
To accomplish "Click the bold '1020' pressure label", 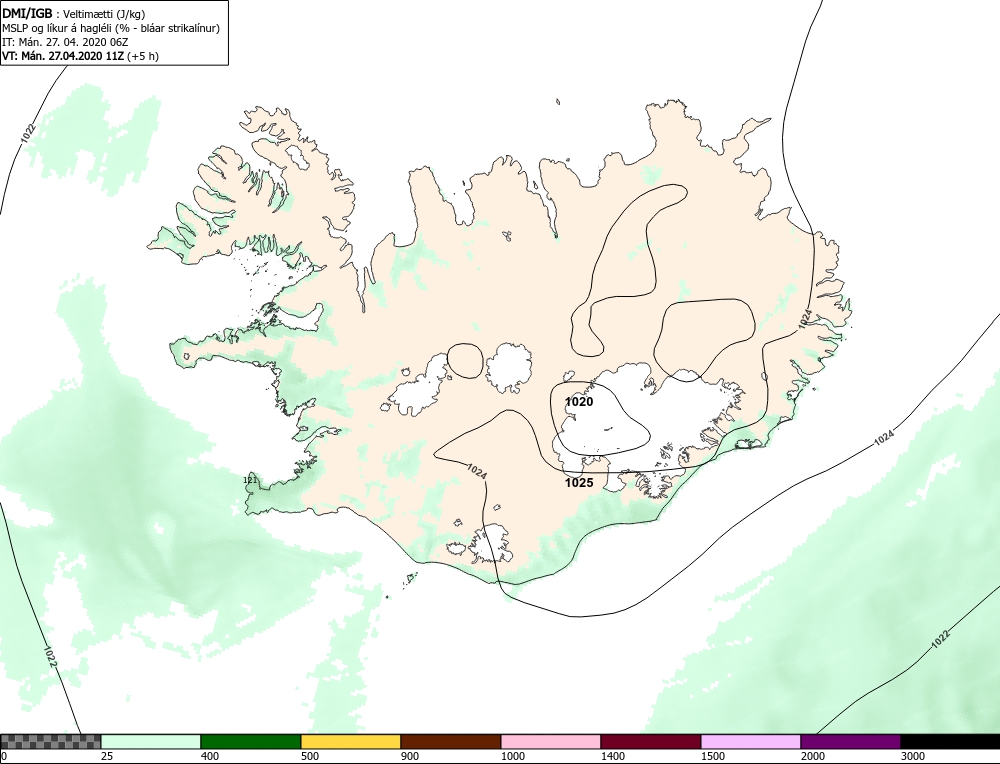I will [x=579, y=402].
